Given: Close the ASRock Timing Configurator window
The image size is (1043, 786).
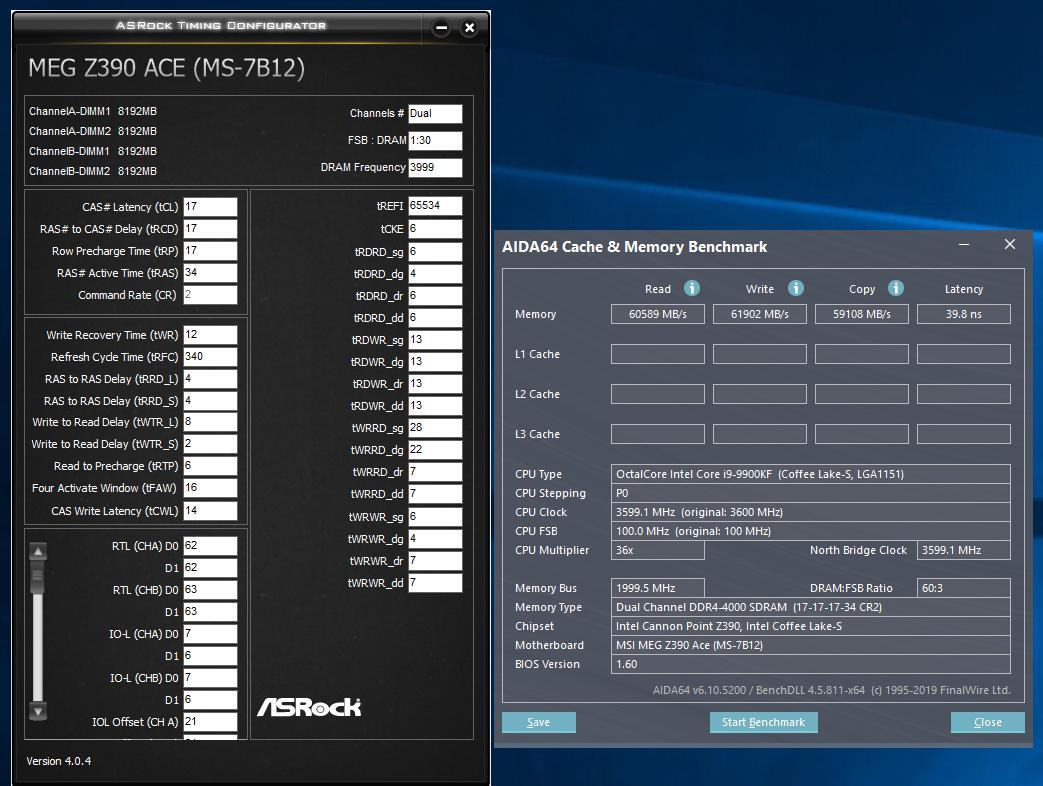Looking at the screenshot, I should [470, 28].
